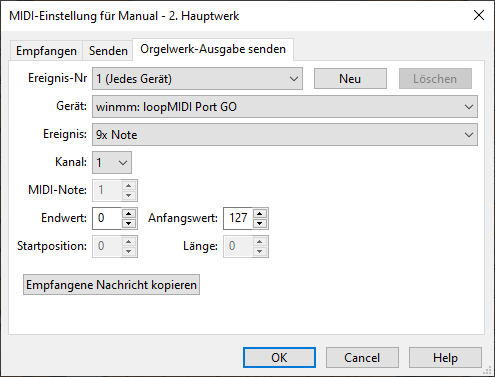Decrease the Endwert value with down arrow
Image resolution: width=495 pixels, height=377 pixels.
[x=129, y=224]
